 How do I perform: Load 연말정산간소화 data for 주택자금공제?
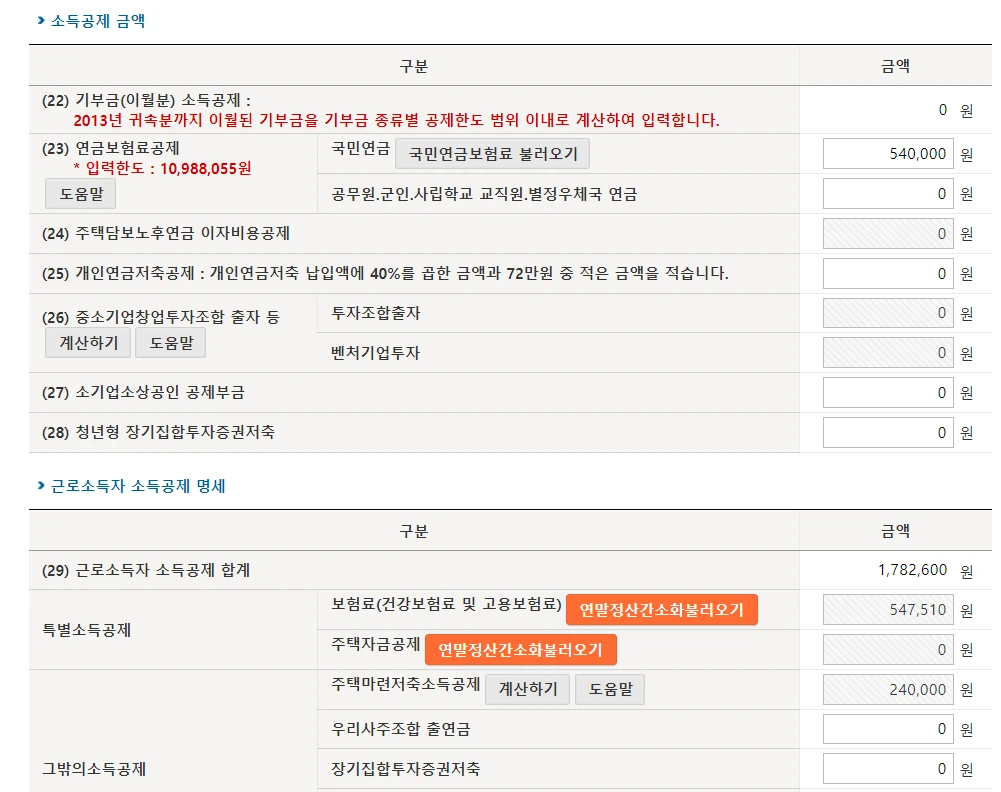(x=520, y=650)
